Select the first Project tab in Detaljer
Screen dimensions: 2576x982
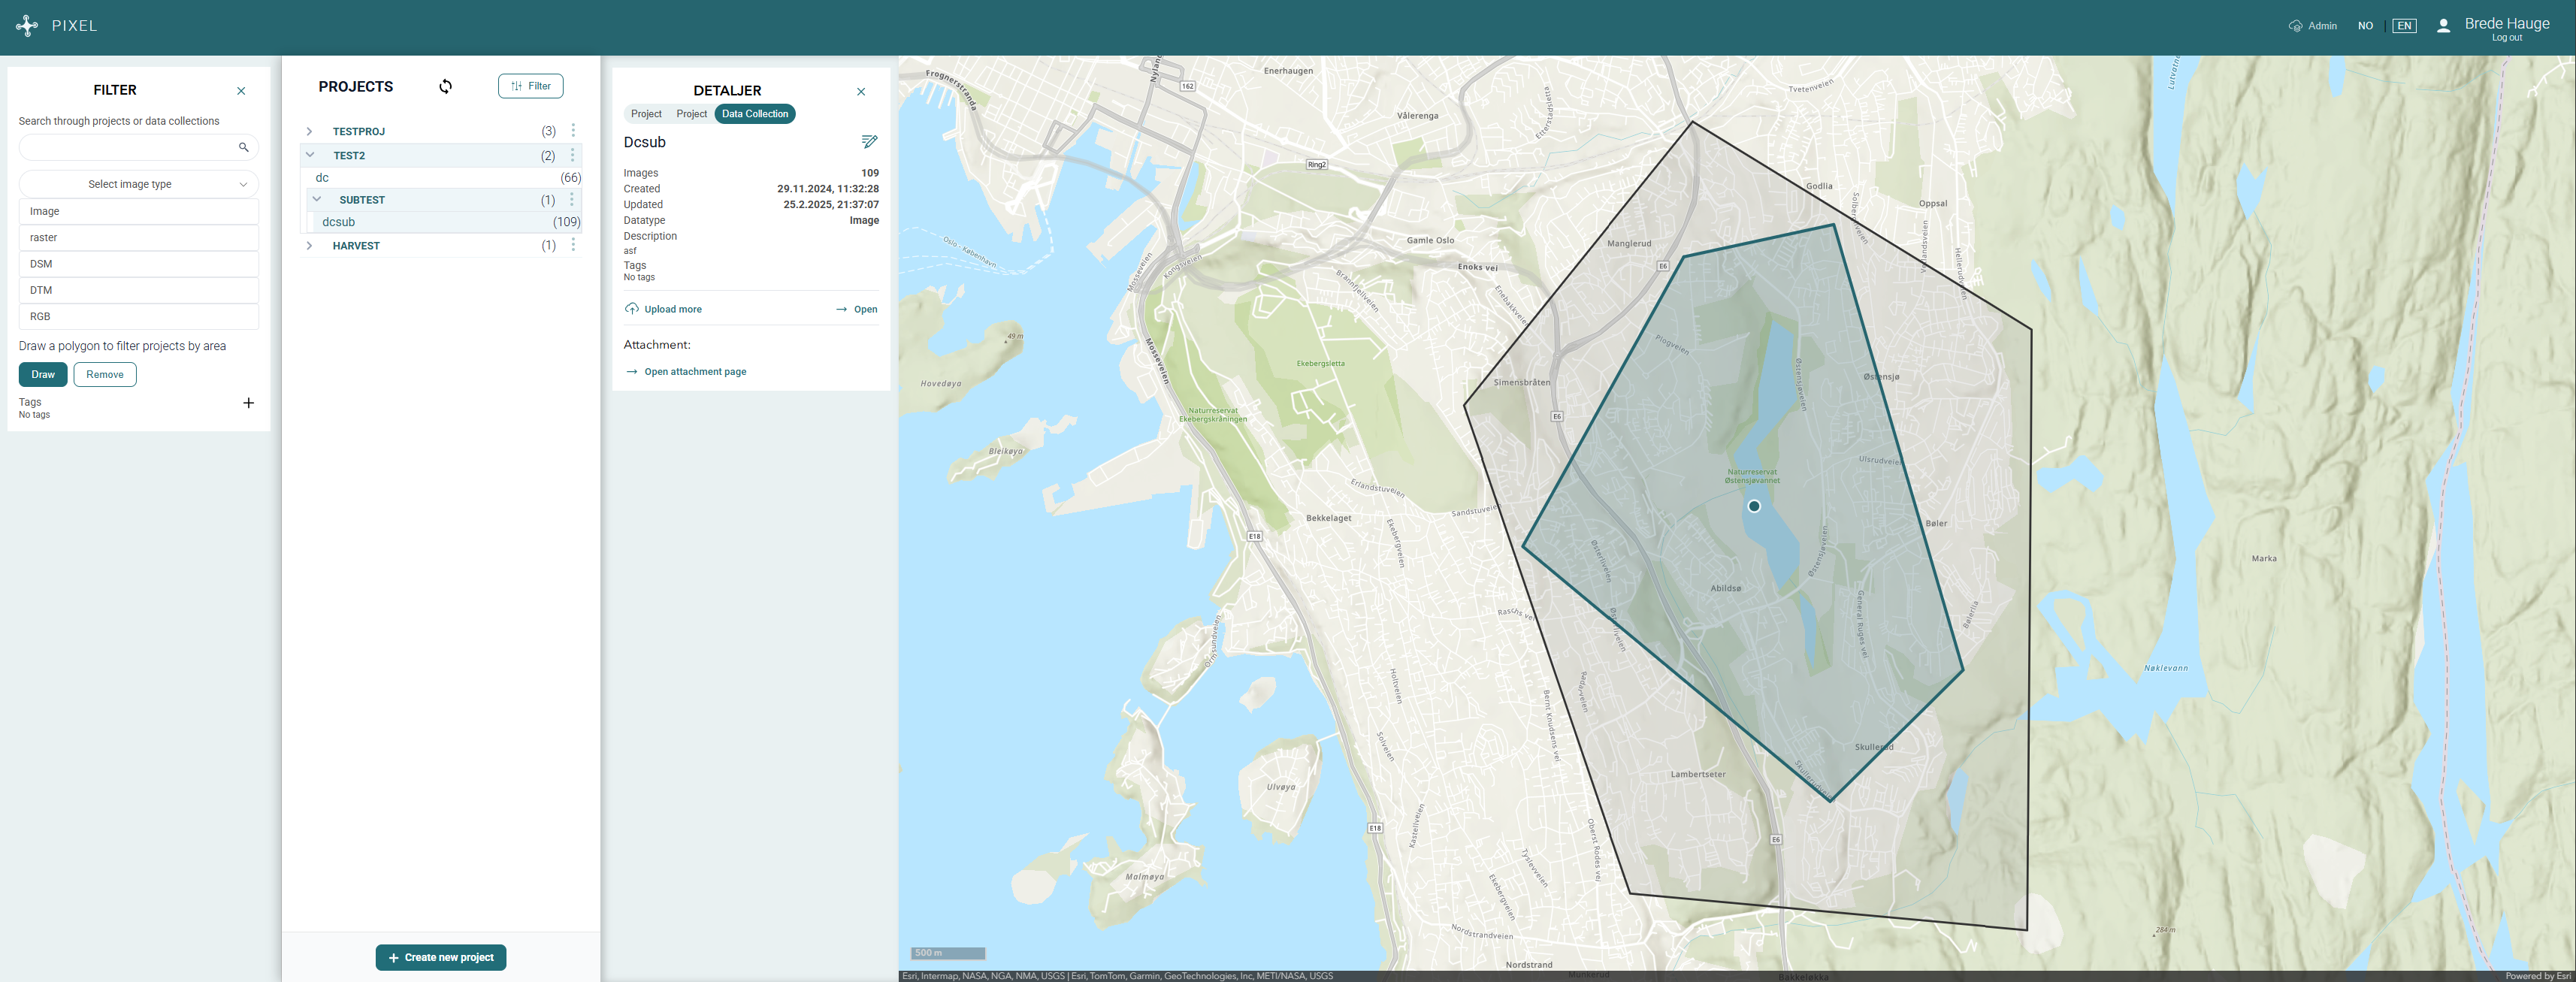pyautogui.click(x=646, y=114)
